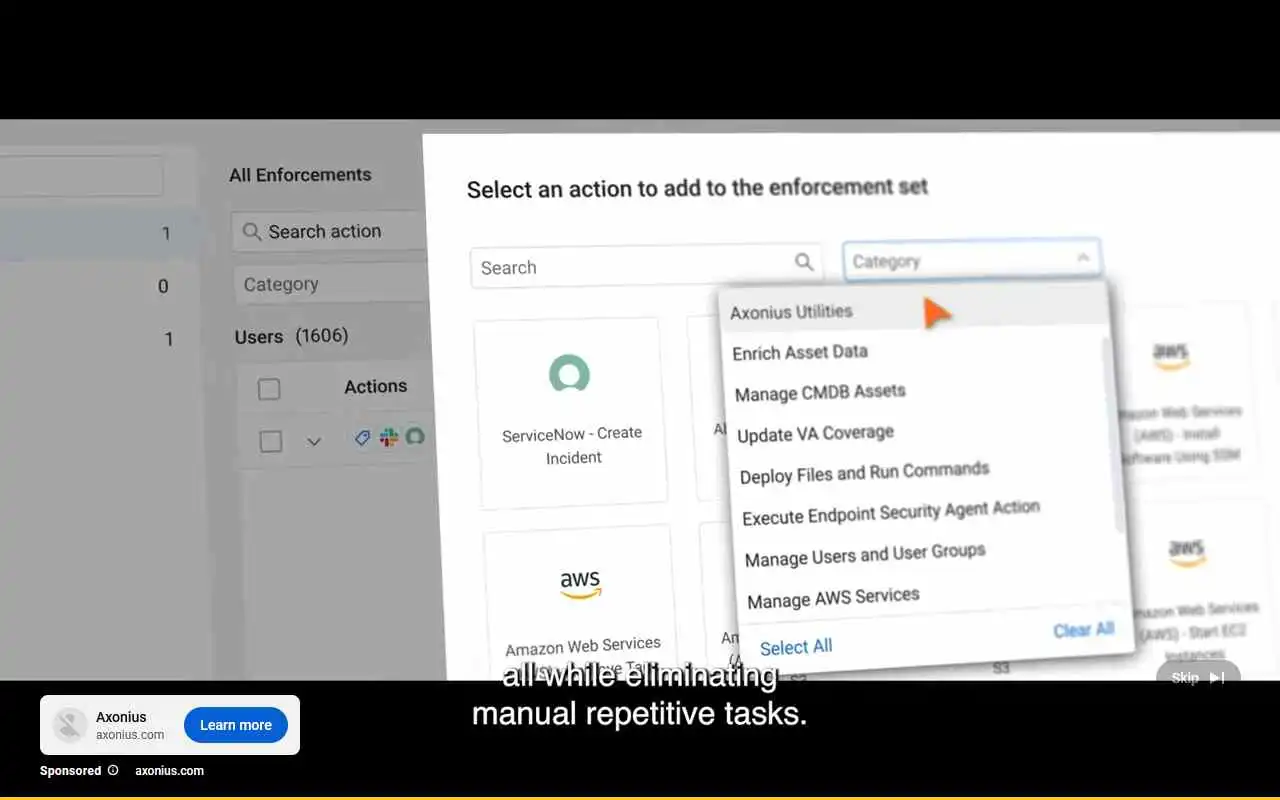
Task: Click the info icon next to Sponsored
Action: click(x=113, y=770)
